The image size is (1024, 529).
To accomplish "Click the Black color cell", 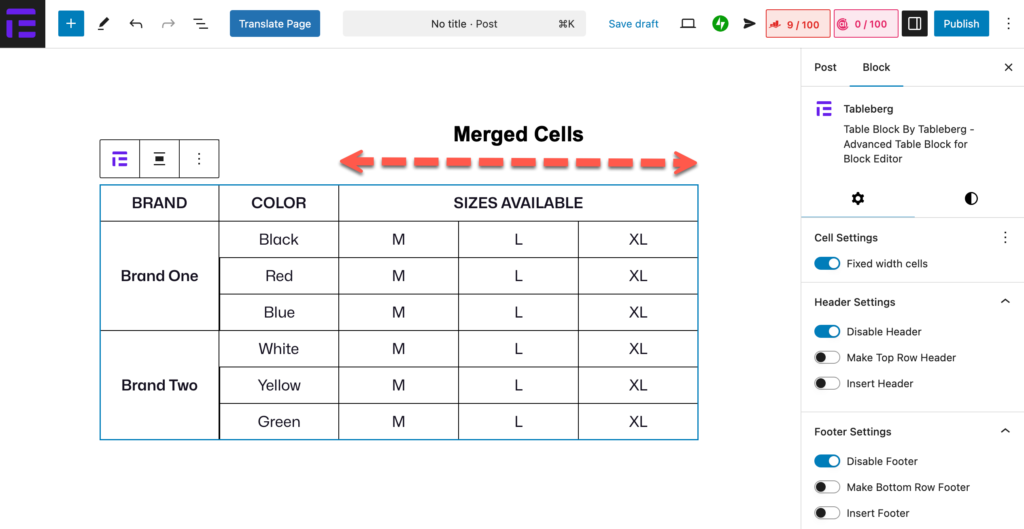I will [x=279, y=240].
